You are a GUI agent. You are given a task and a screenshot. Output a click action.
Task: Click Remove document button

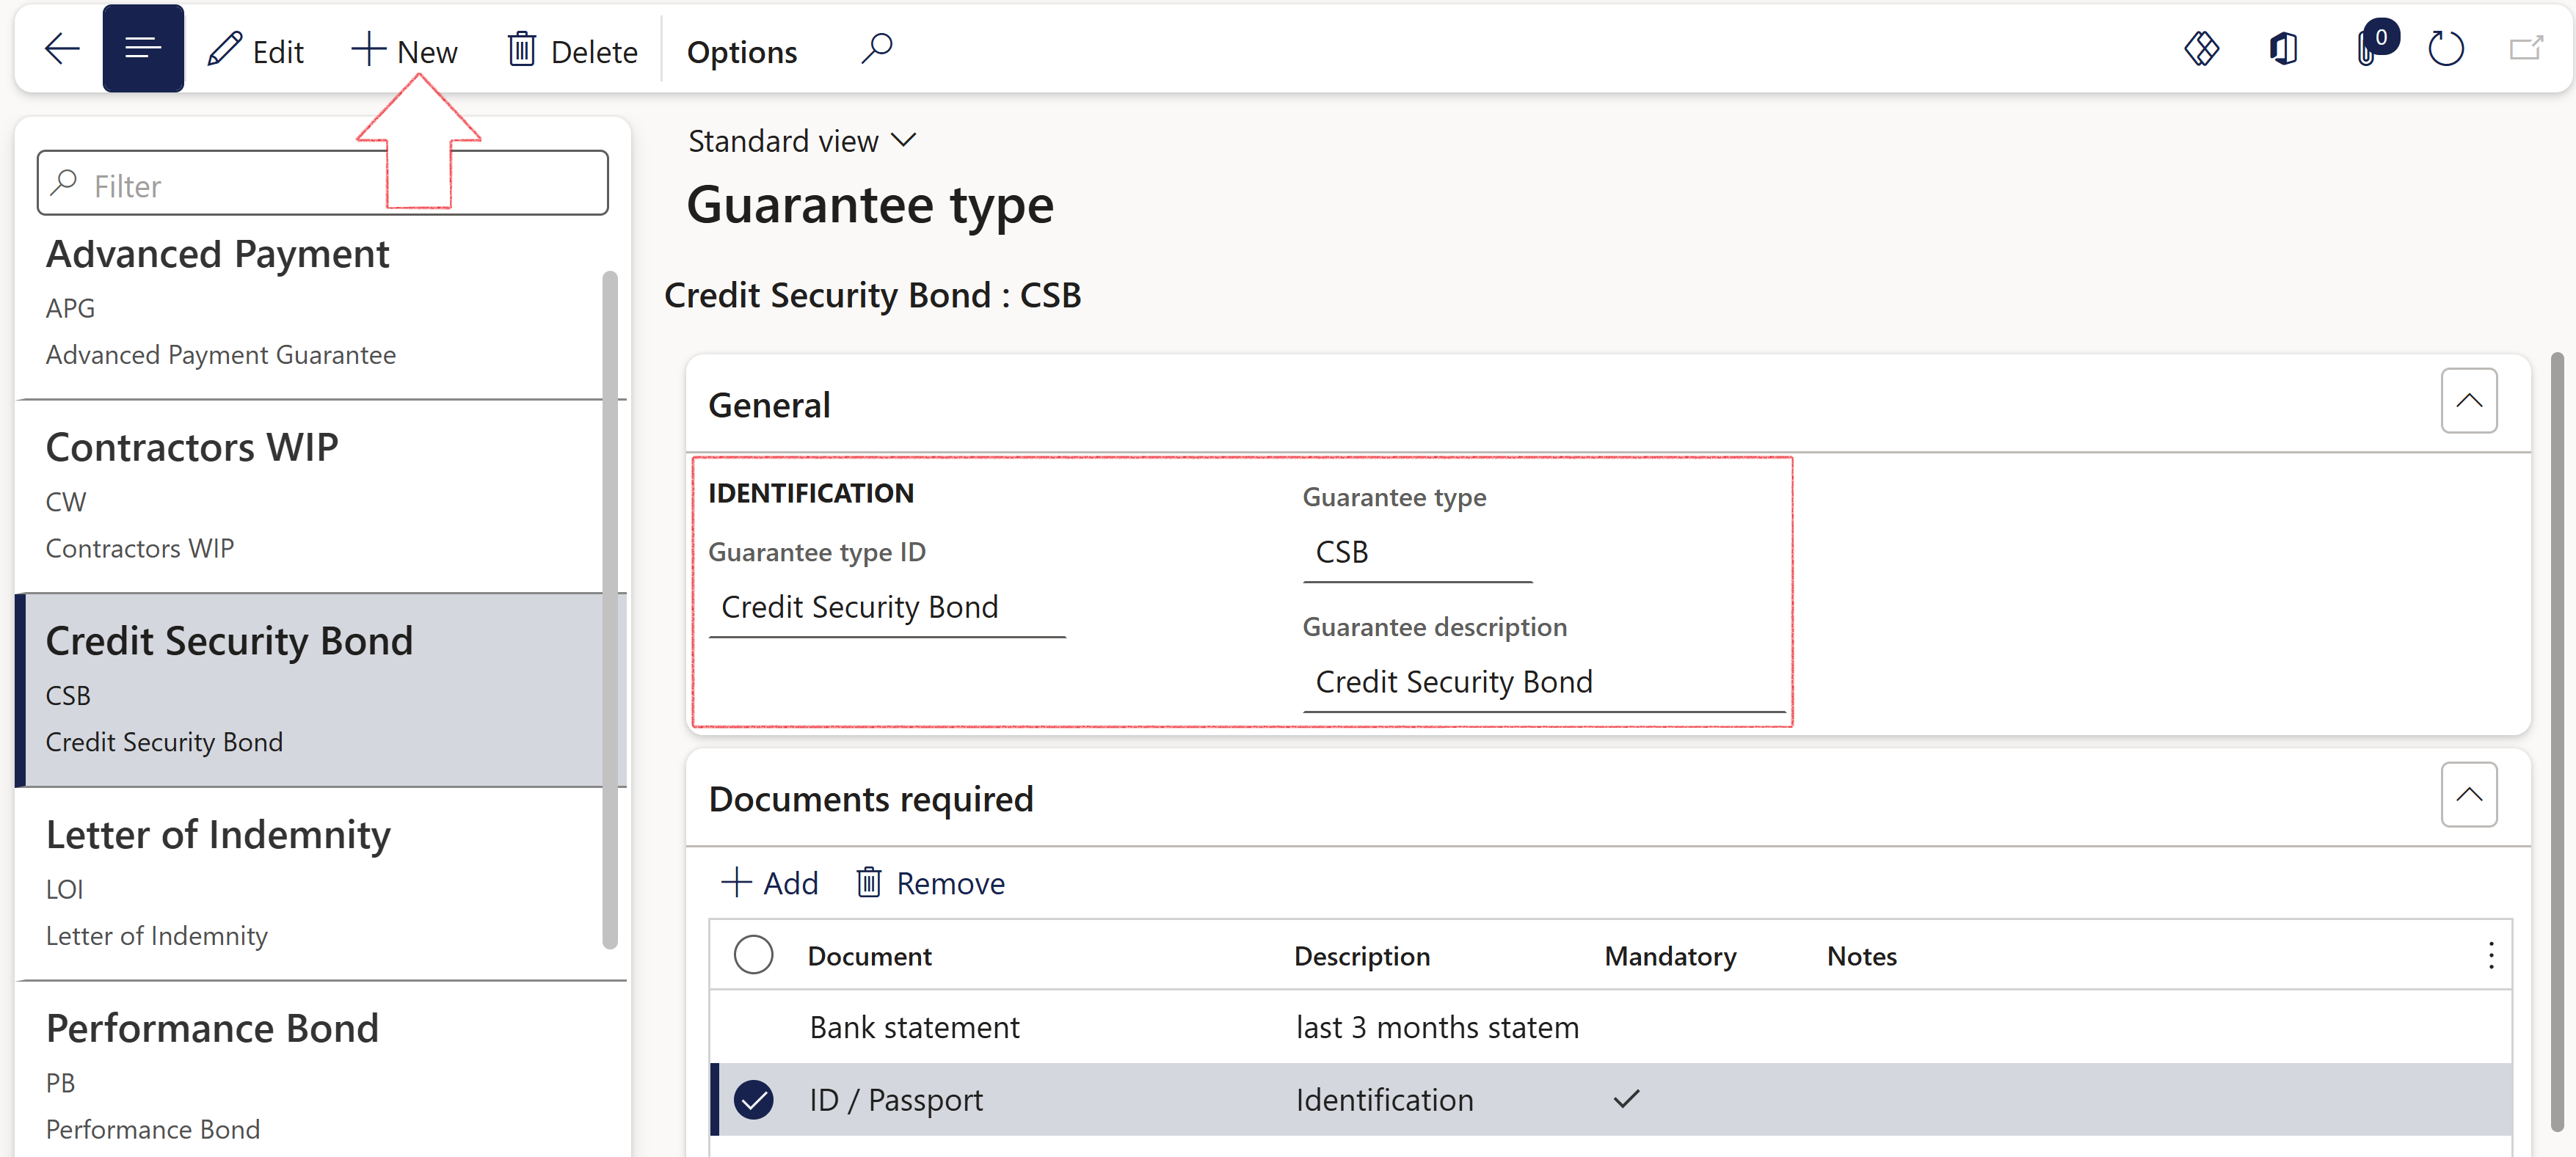(x=931, y=883)
